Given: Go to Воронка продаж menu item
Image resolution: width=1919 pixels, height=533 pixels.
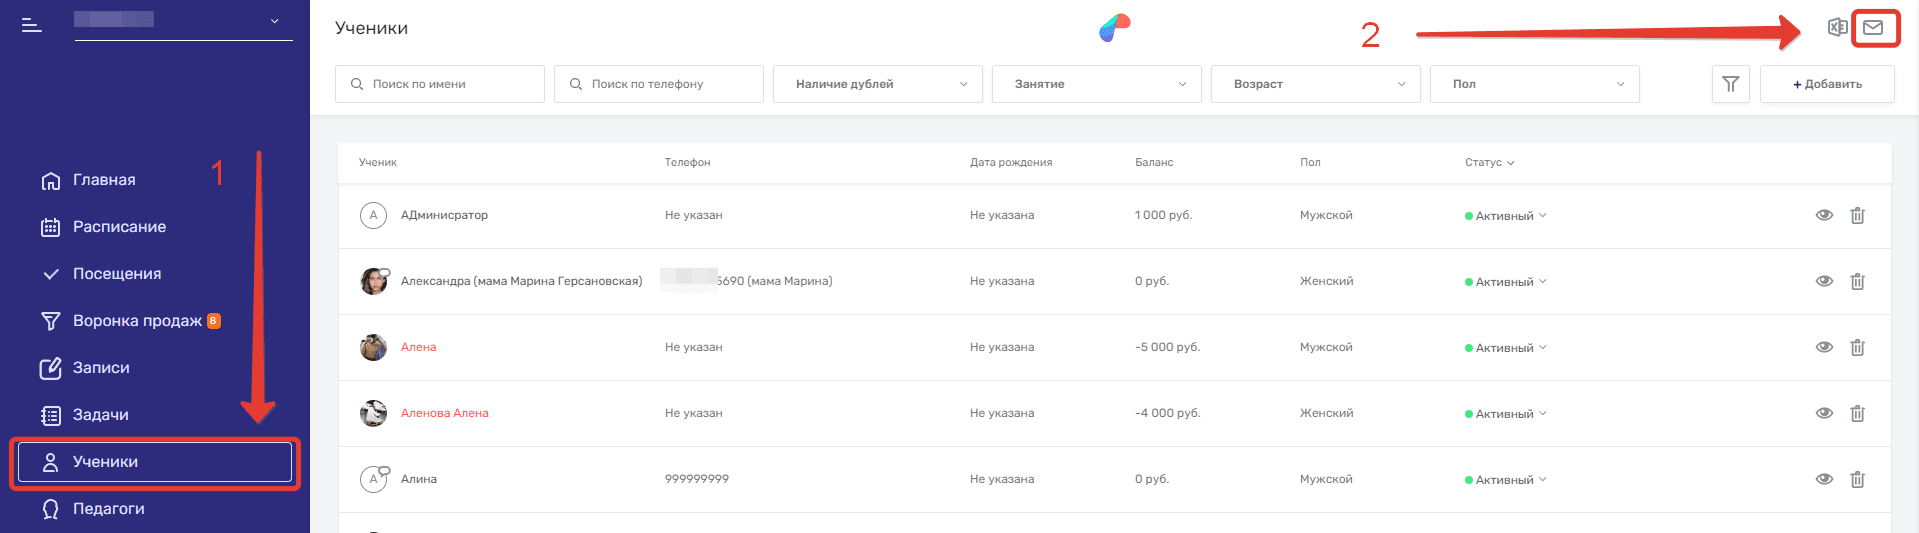Looking at the screenshot, I should (x=137, y=321).
